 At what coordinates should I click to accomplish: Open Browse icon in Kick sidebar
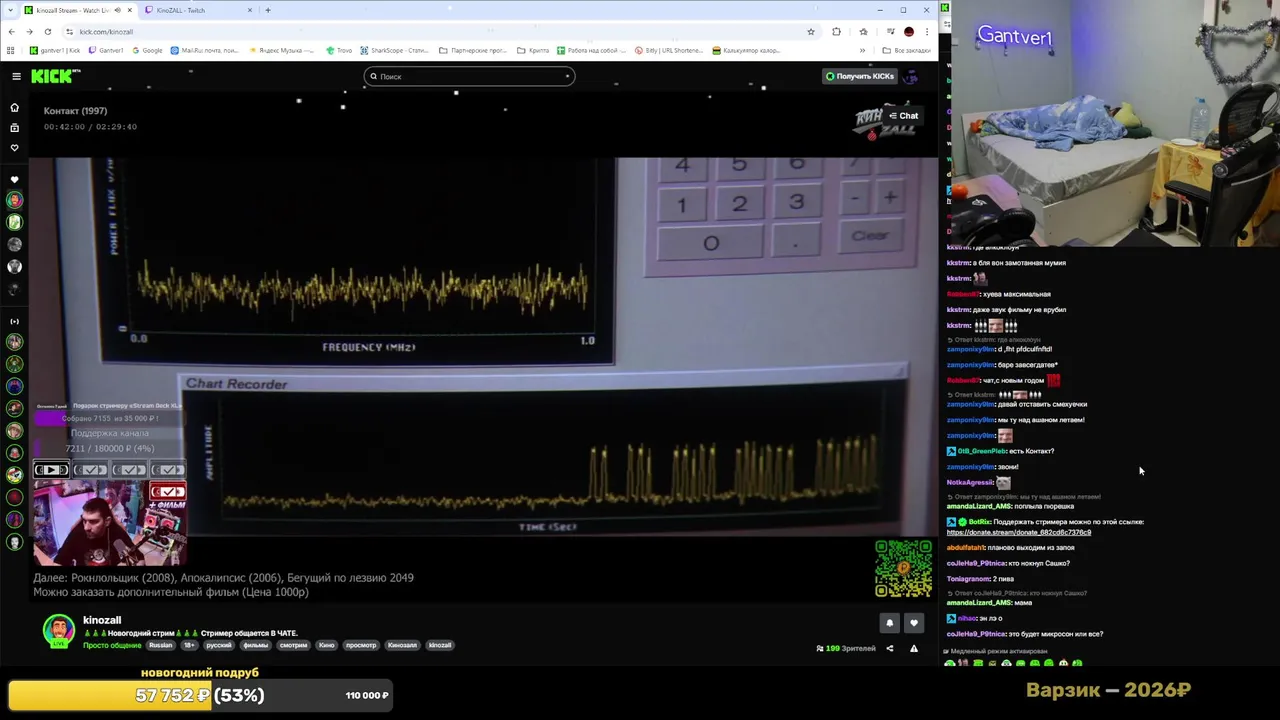(x=14, y=128)
